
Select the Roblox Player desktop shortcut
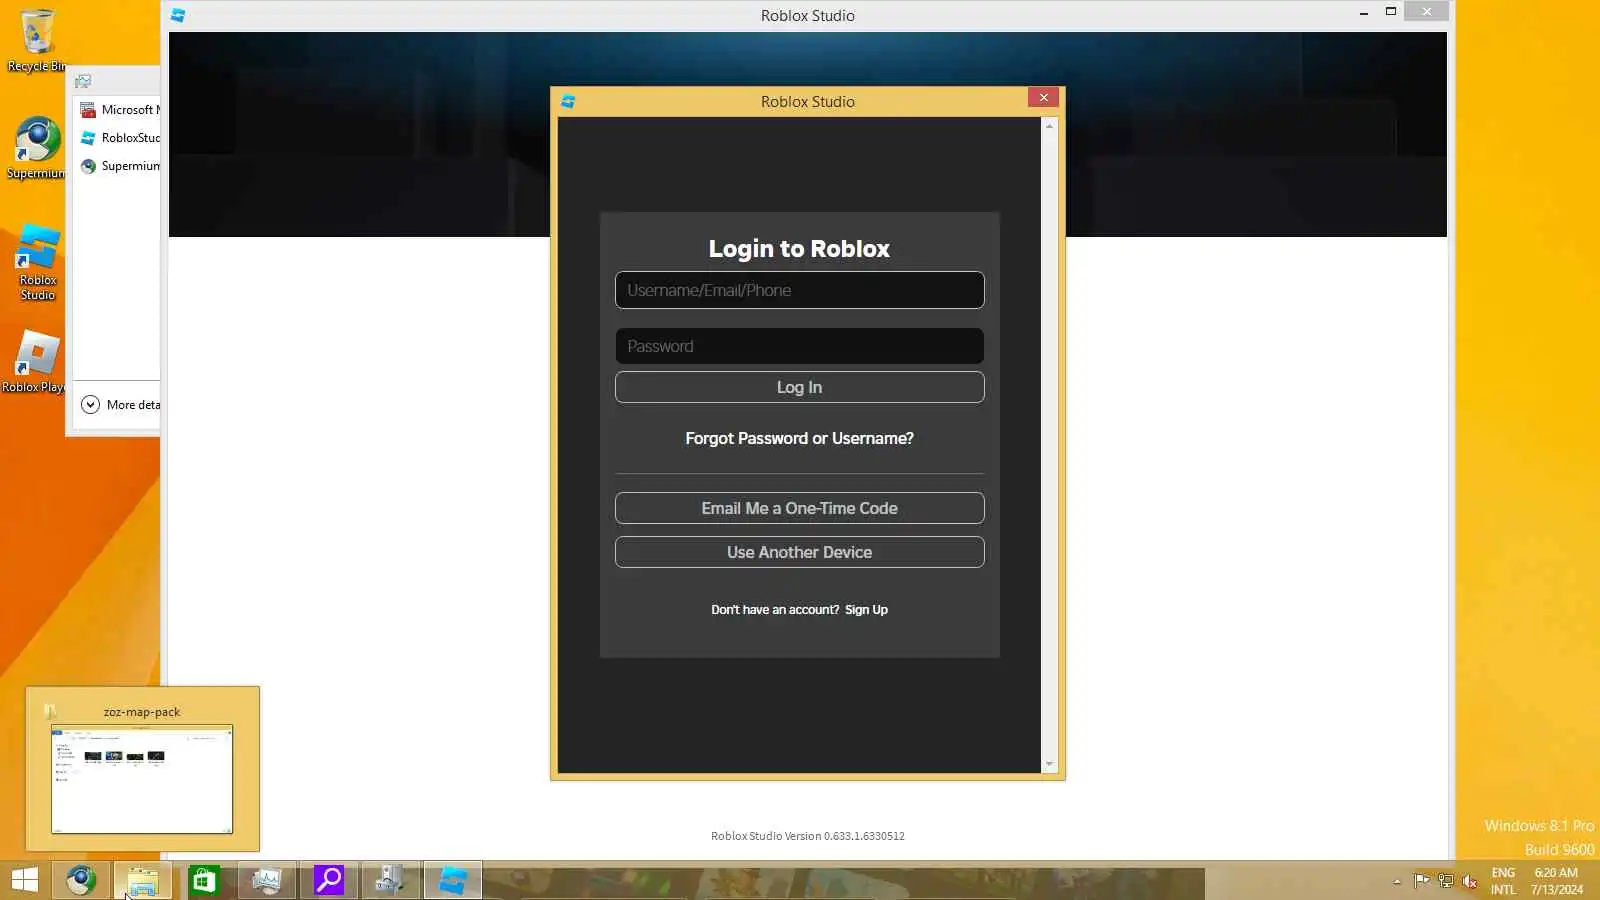coord(34,361)
